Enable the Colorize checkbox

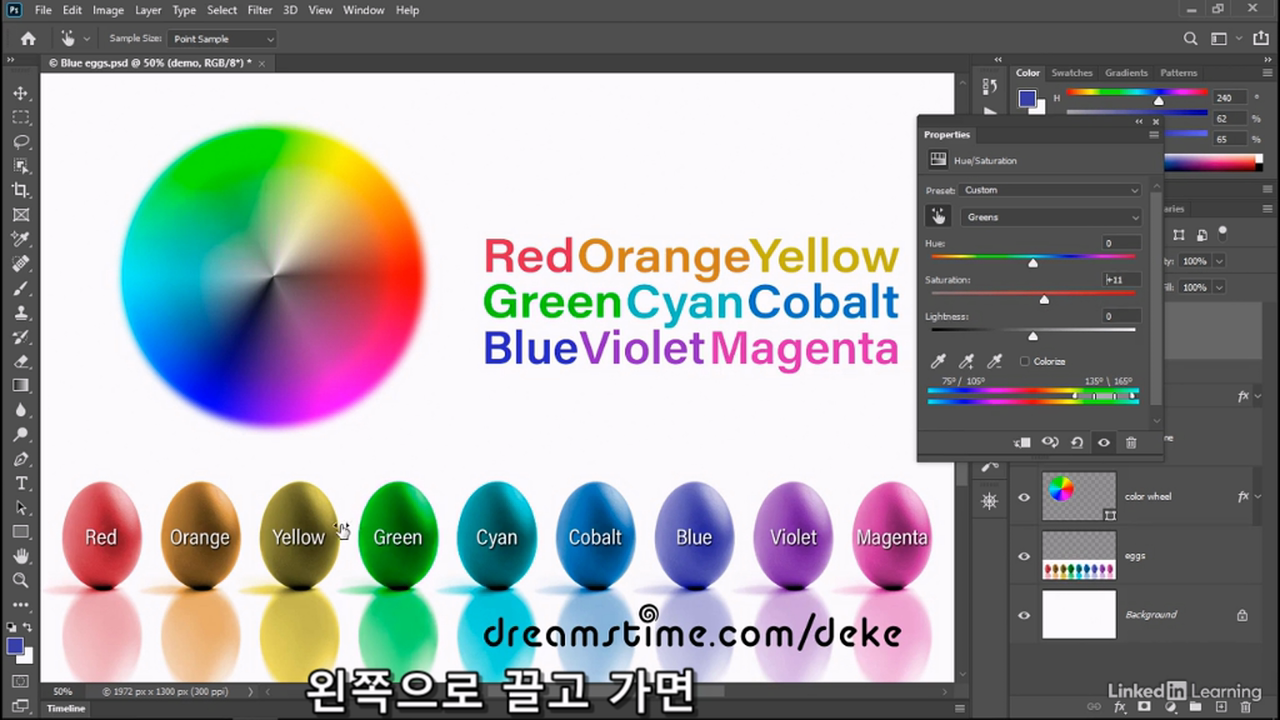[x=1024, y=361]
